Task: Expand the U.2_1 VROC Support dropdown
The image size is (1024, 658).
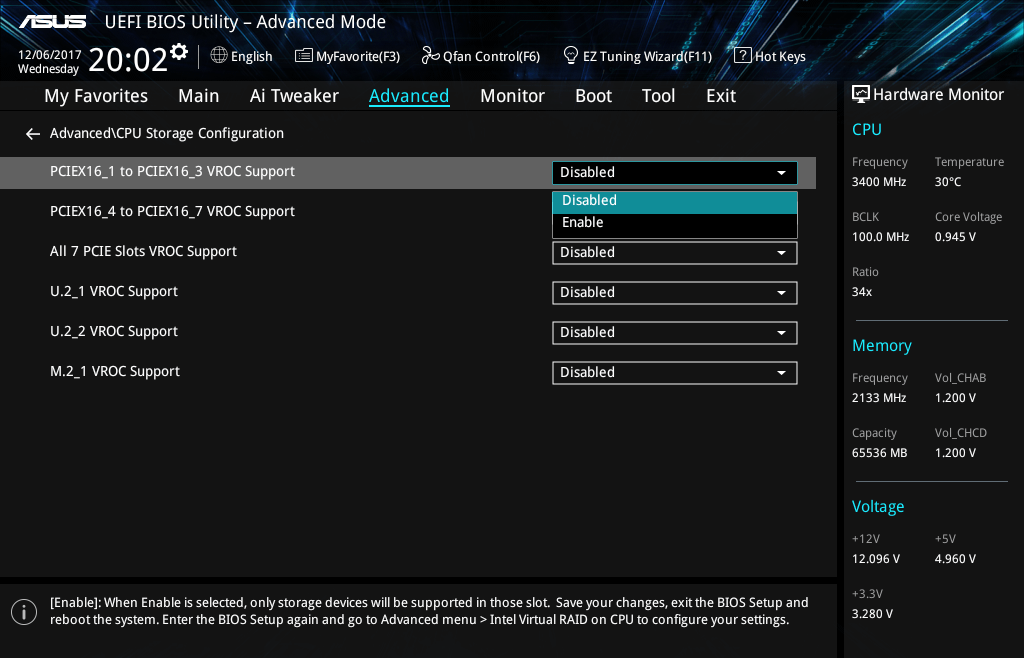Action: (x=674, y=293)
